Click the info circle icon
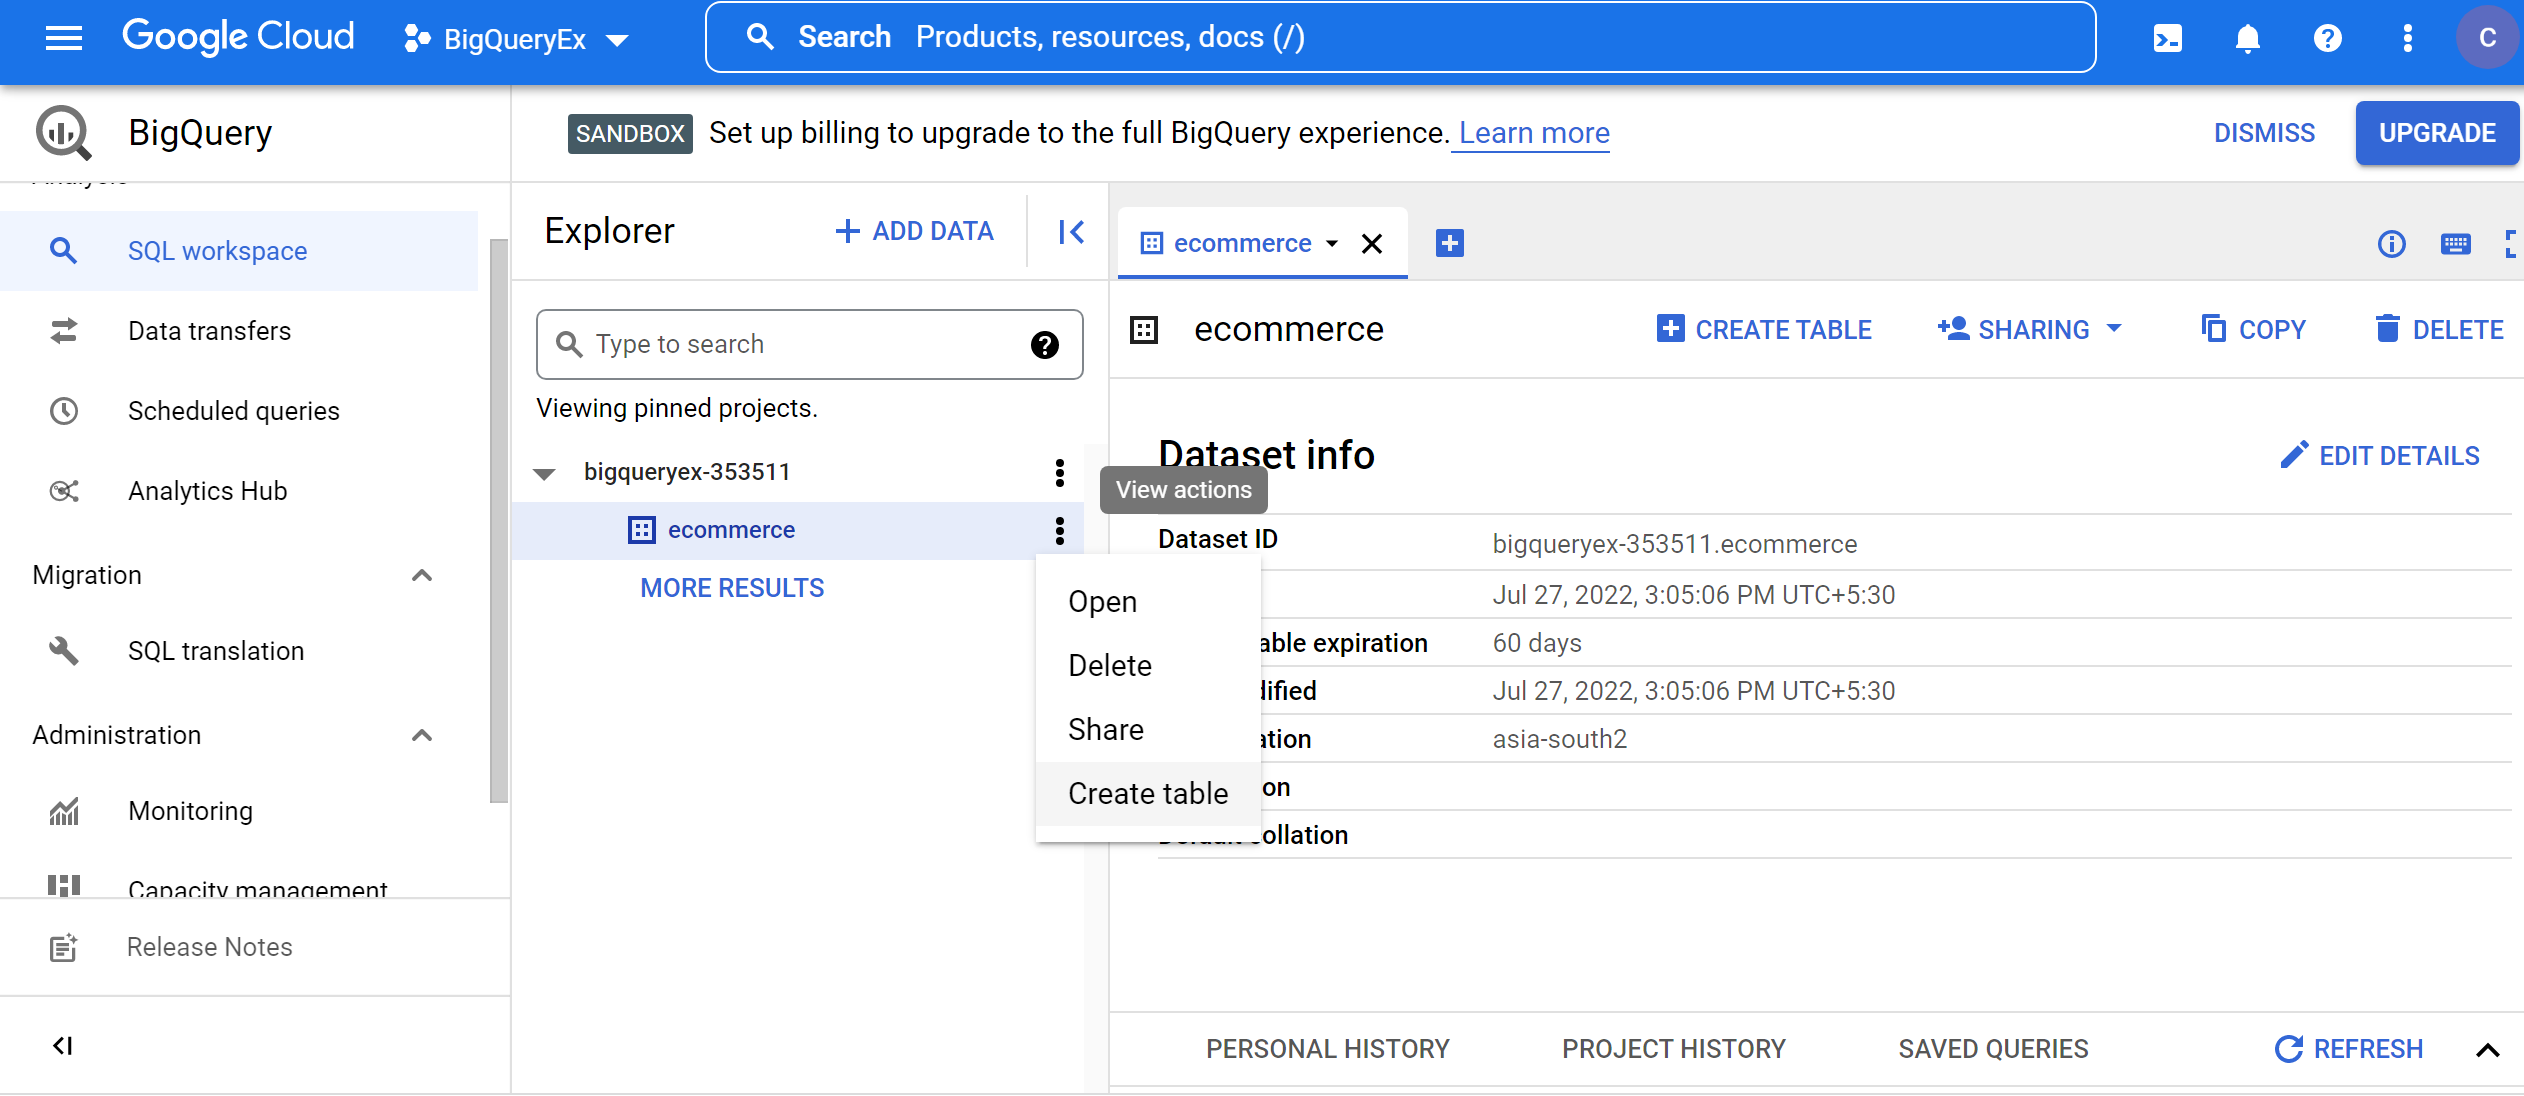This screenshot has width=2524, height=1096. coord(2391,243)
